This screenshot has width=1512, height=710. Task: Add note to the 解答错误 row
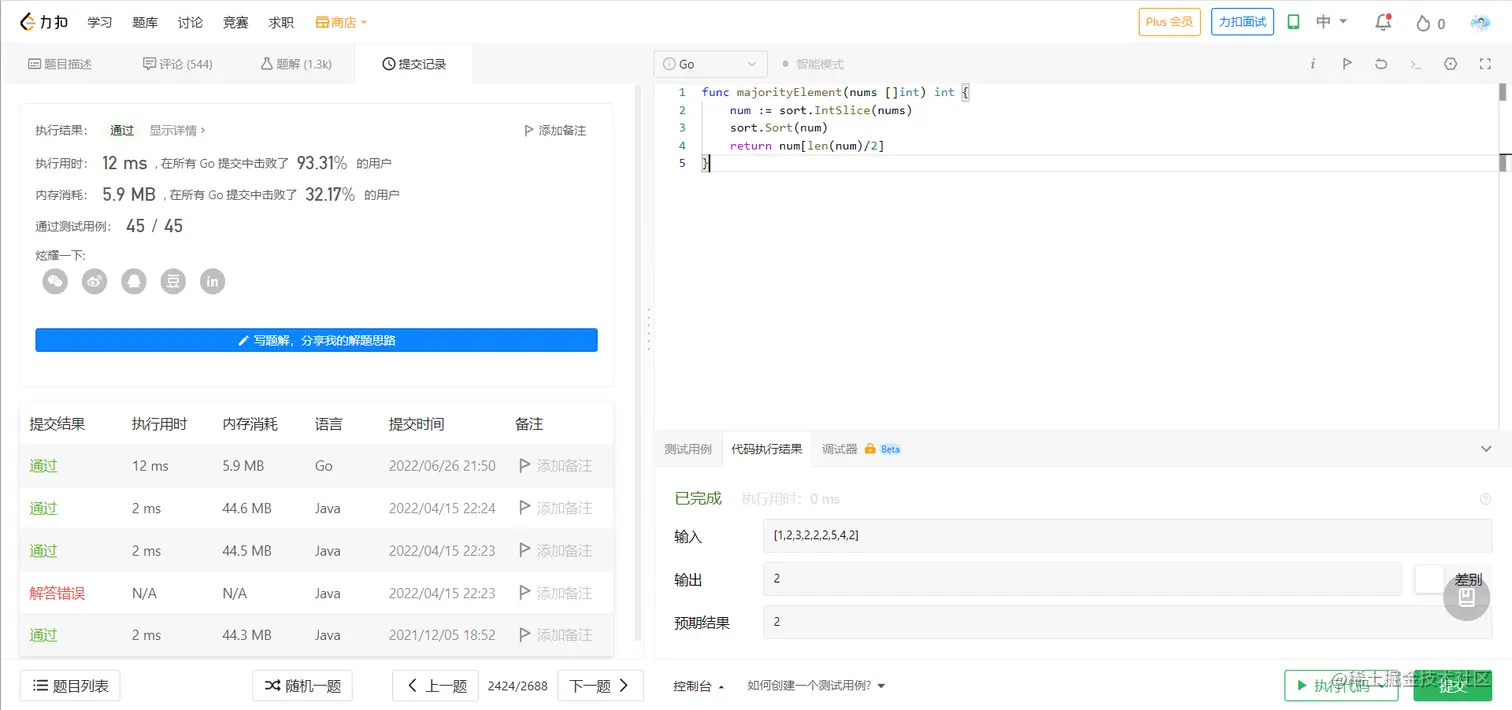[556, 593]
